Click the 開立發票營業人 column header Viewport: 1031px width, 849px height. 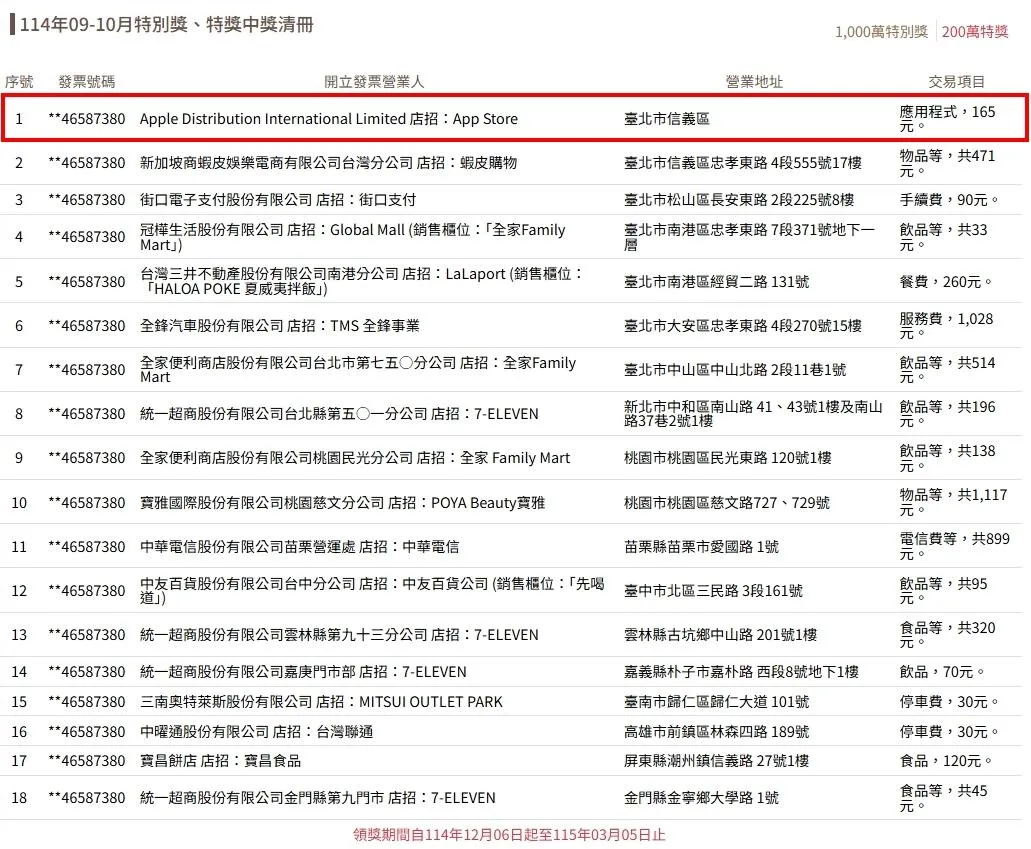coord(374,82)
